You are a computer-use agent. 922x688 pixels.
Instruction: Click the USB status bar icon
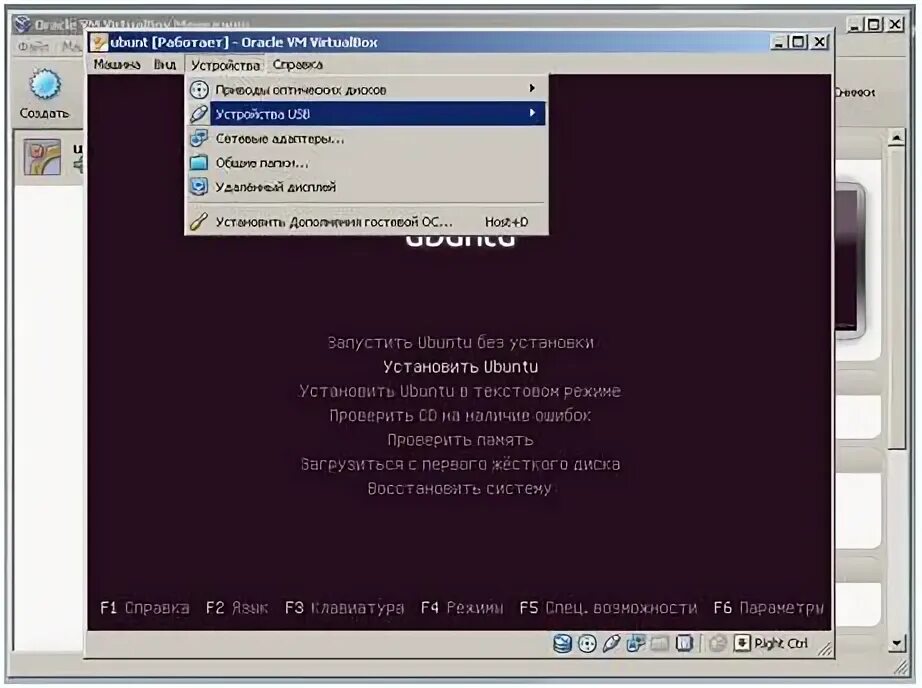611,644
